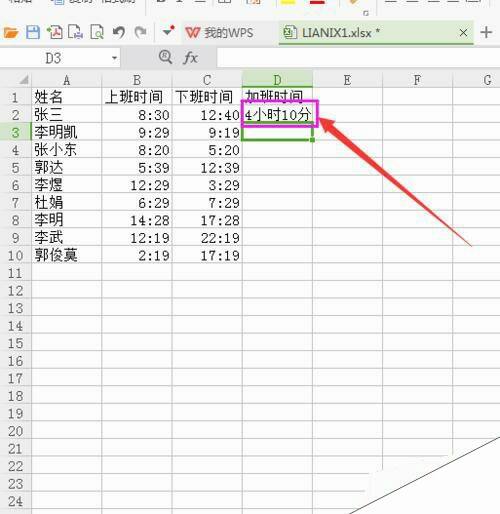Select empty active cell D3
Screen dimensions: 500x514
(277, 133)
